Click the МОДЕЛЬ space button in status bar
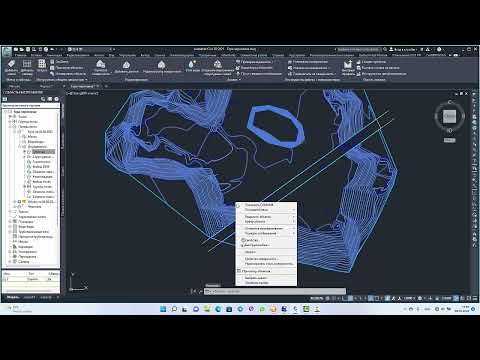Screen dimensions: 480x360 [316, 298]
